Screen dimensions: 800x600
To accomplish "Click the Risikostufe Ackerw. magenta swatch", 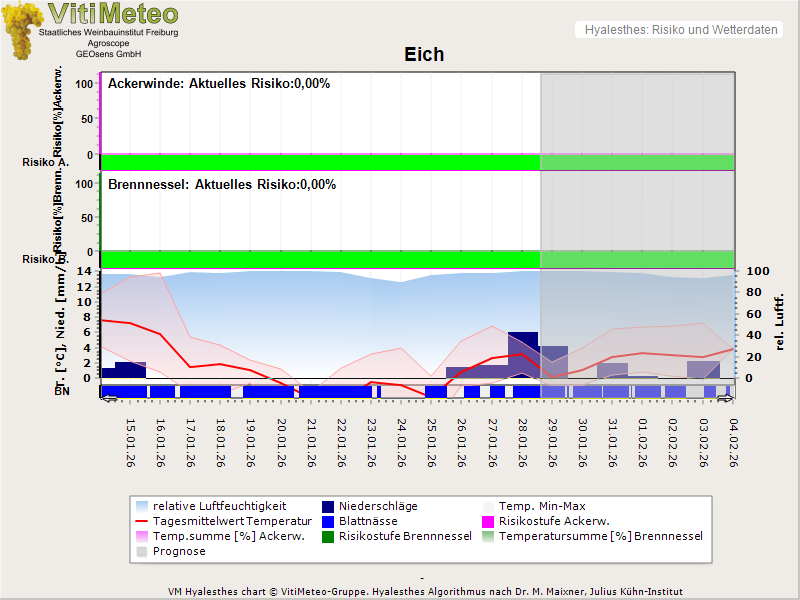I will [x=489, y=521].
